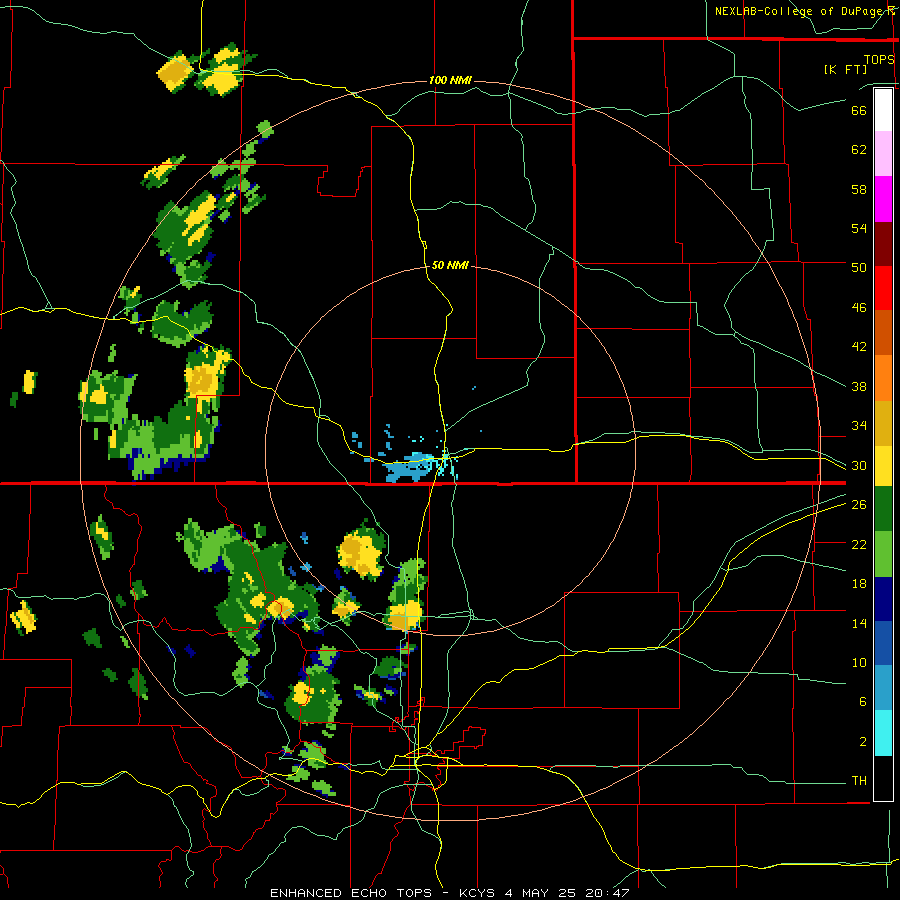Click the "TOPS" legend title
900x900 pixels.
point(879,59)
